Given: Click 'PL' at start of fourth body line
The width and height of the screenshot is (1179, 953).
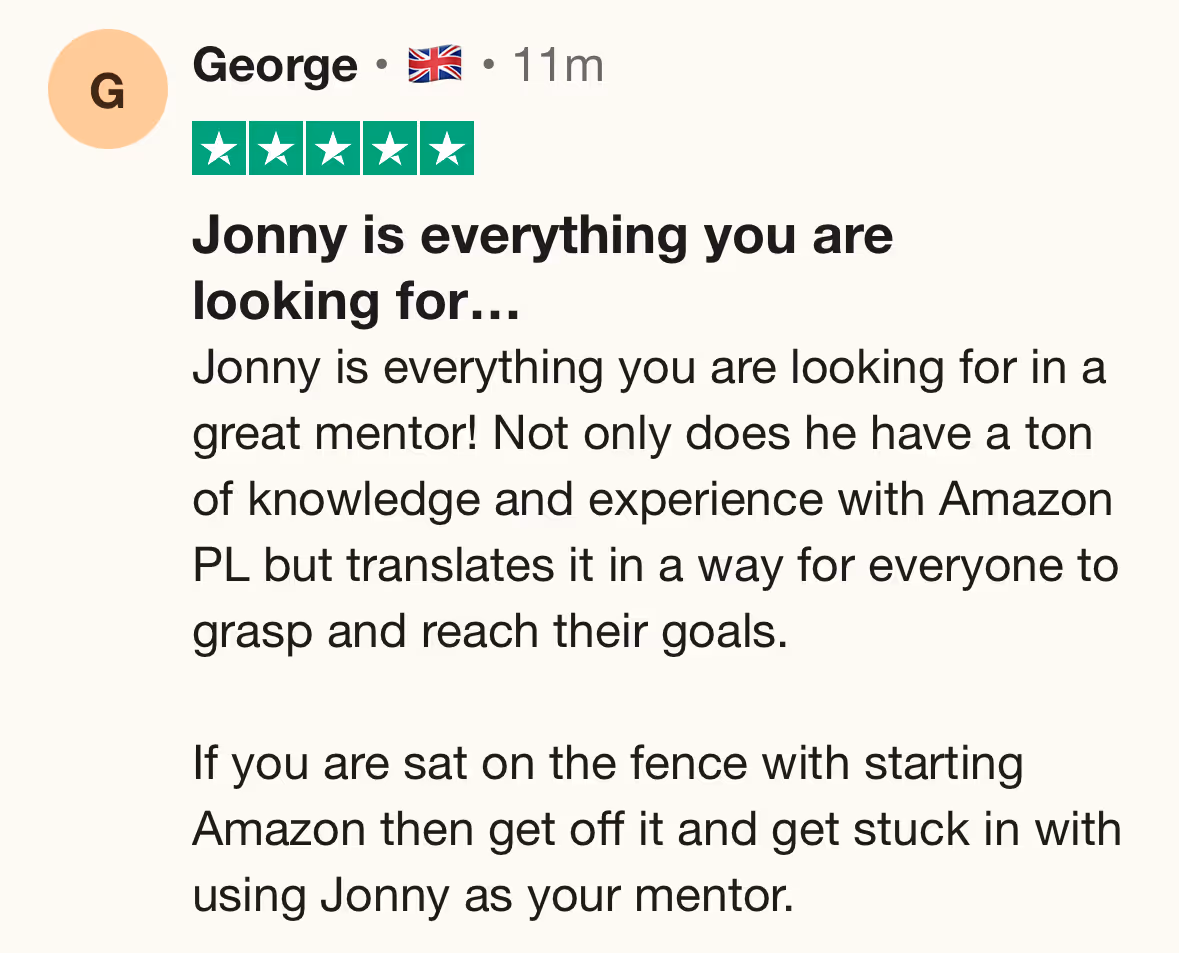Looking at the screenshot, I should [x=221, y=566].
